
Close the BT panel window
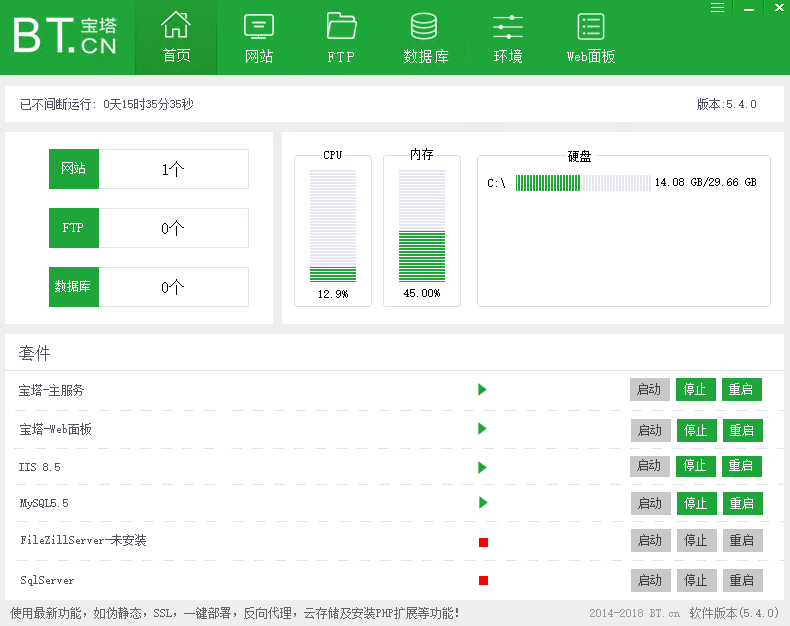[x=779, y=8]
